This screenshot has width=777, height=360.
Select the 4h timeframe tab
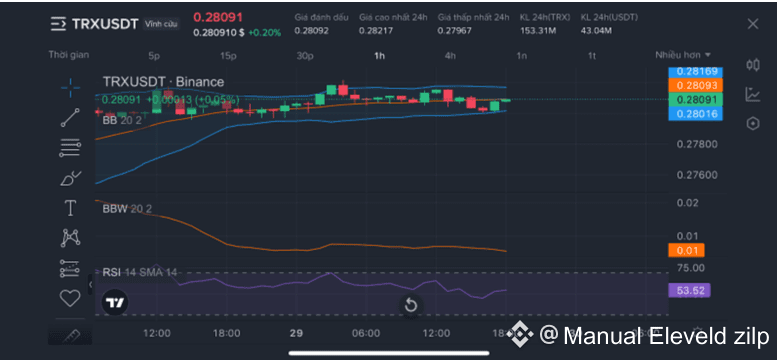tap(450, 56)
